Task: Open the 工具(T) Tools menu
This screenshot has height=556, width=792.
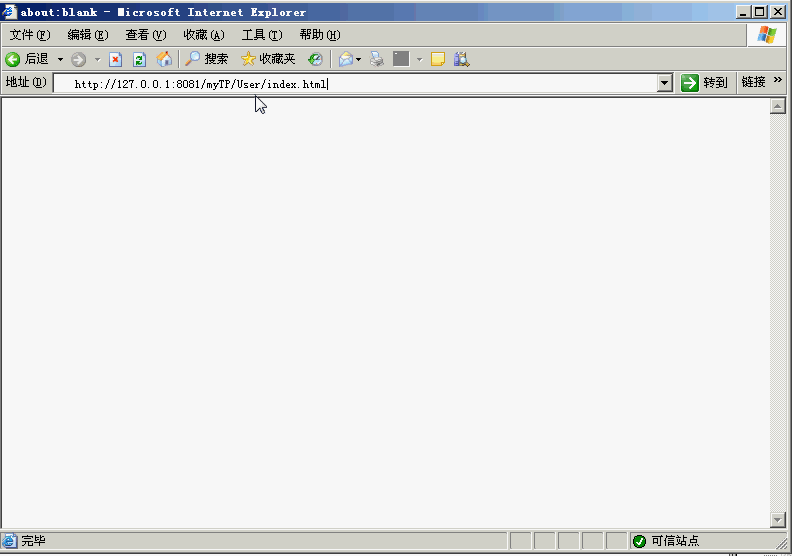Action: point(262,35)
